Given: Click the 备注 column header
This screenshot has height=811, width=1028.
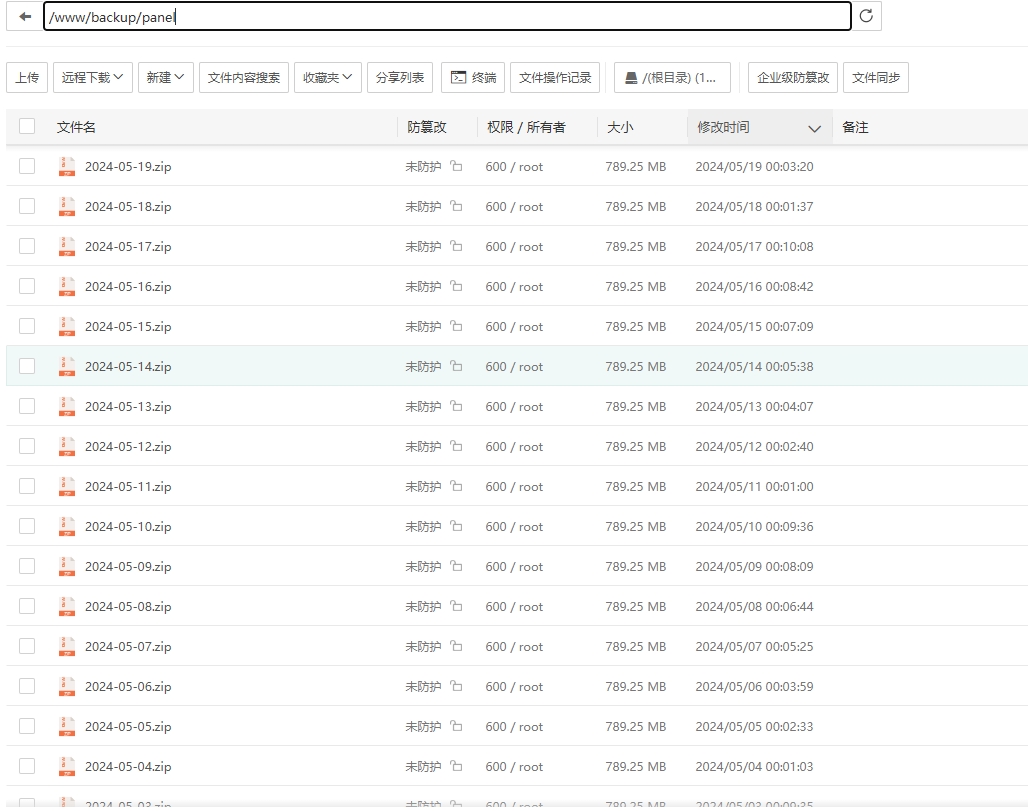Looking at the screenshot, I should [x=855, y=127].
